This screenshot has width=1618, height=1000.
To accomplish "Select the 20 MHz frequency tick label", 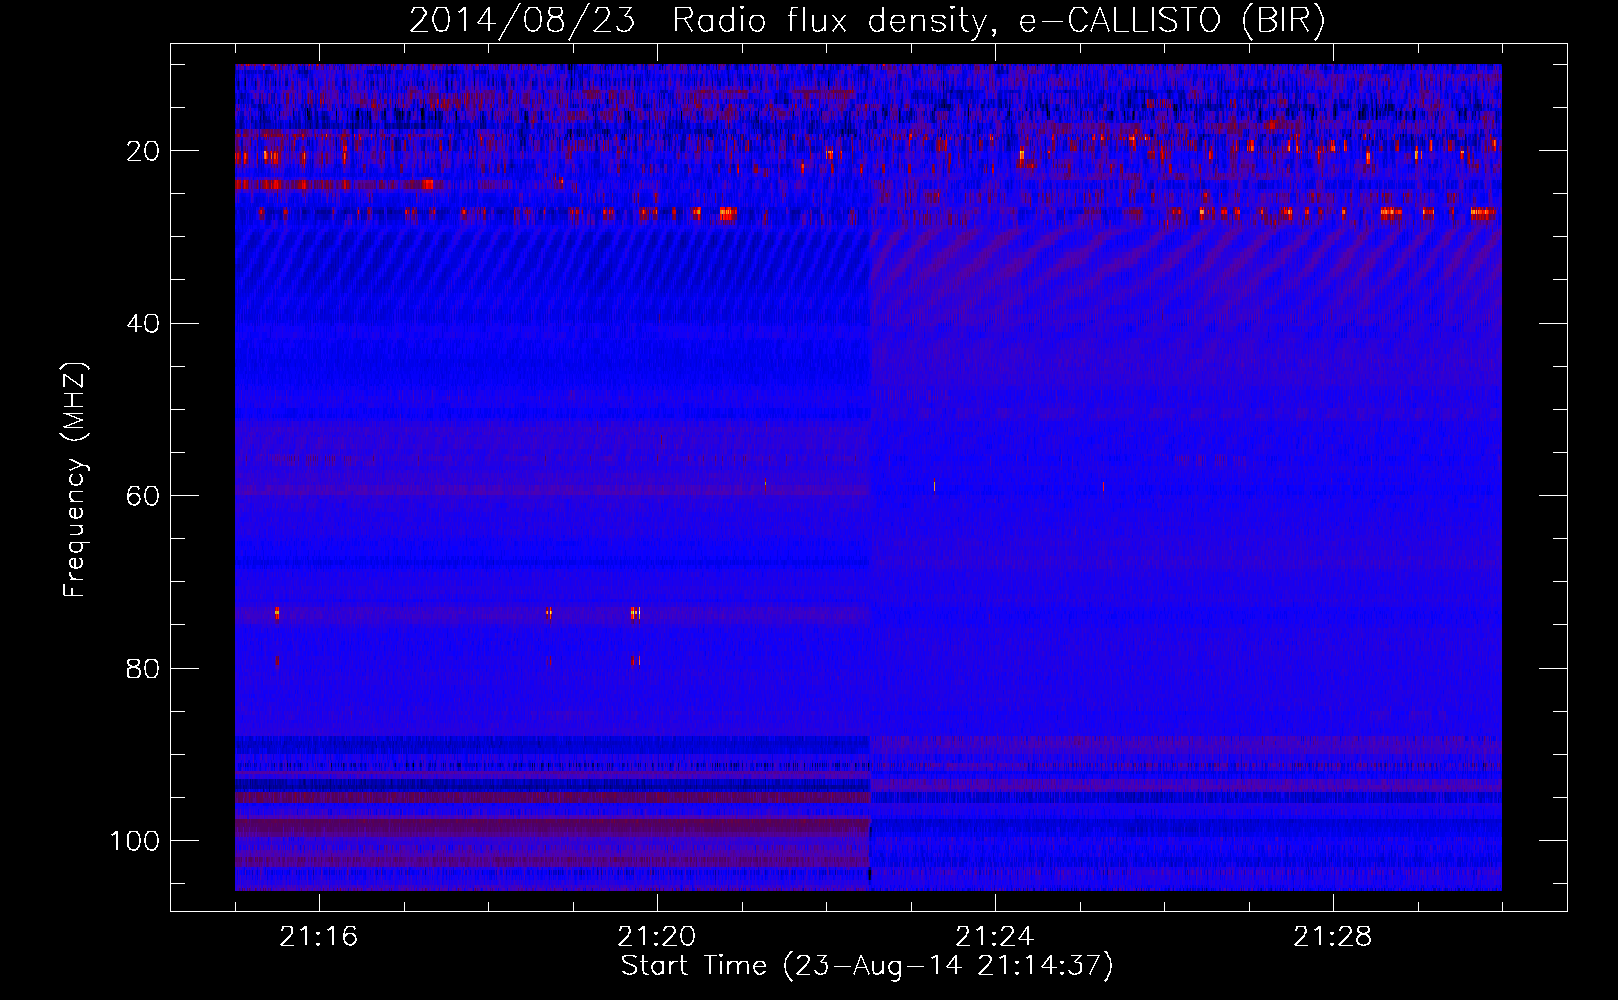I will [144, 151].
